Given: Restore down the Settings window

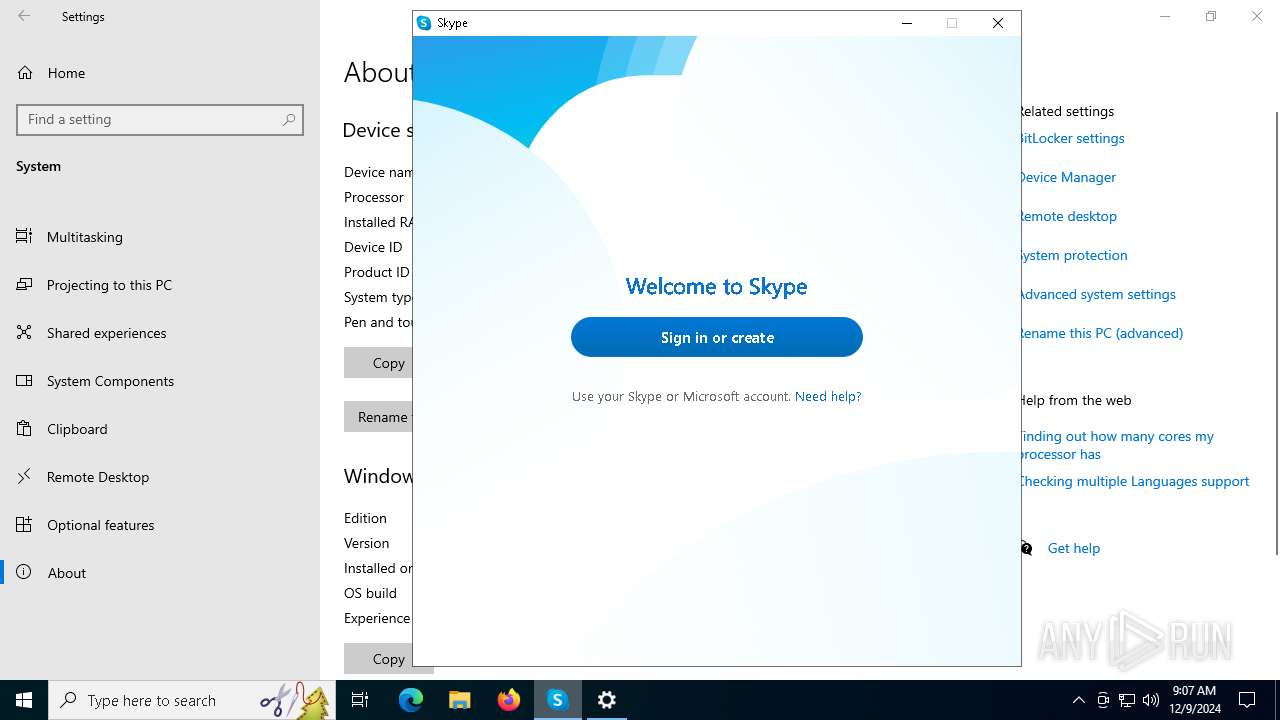Looking at the screenshot, I should (1211, 16).
